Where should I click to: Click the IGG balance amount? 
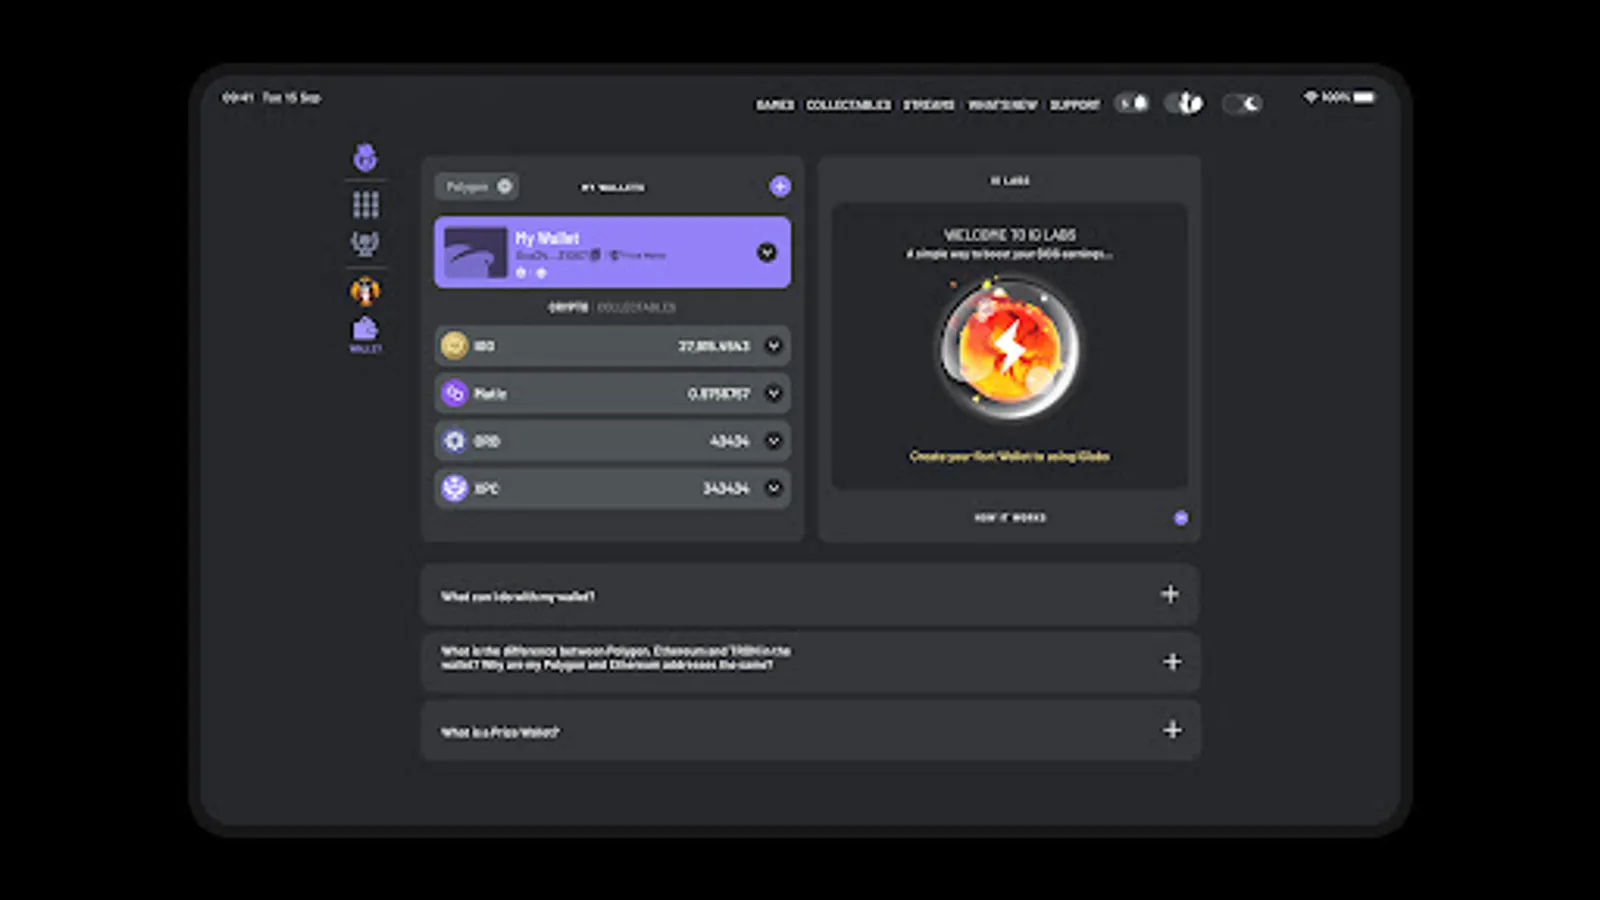pos(714,346)
